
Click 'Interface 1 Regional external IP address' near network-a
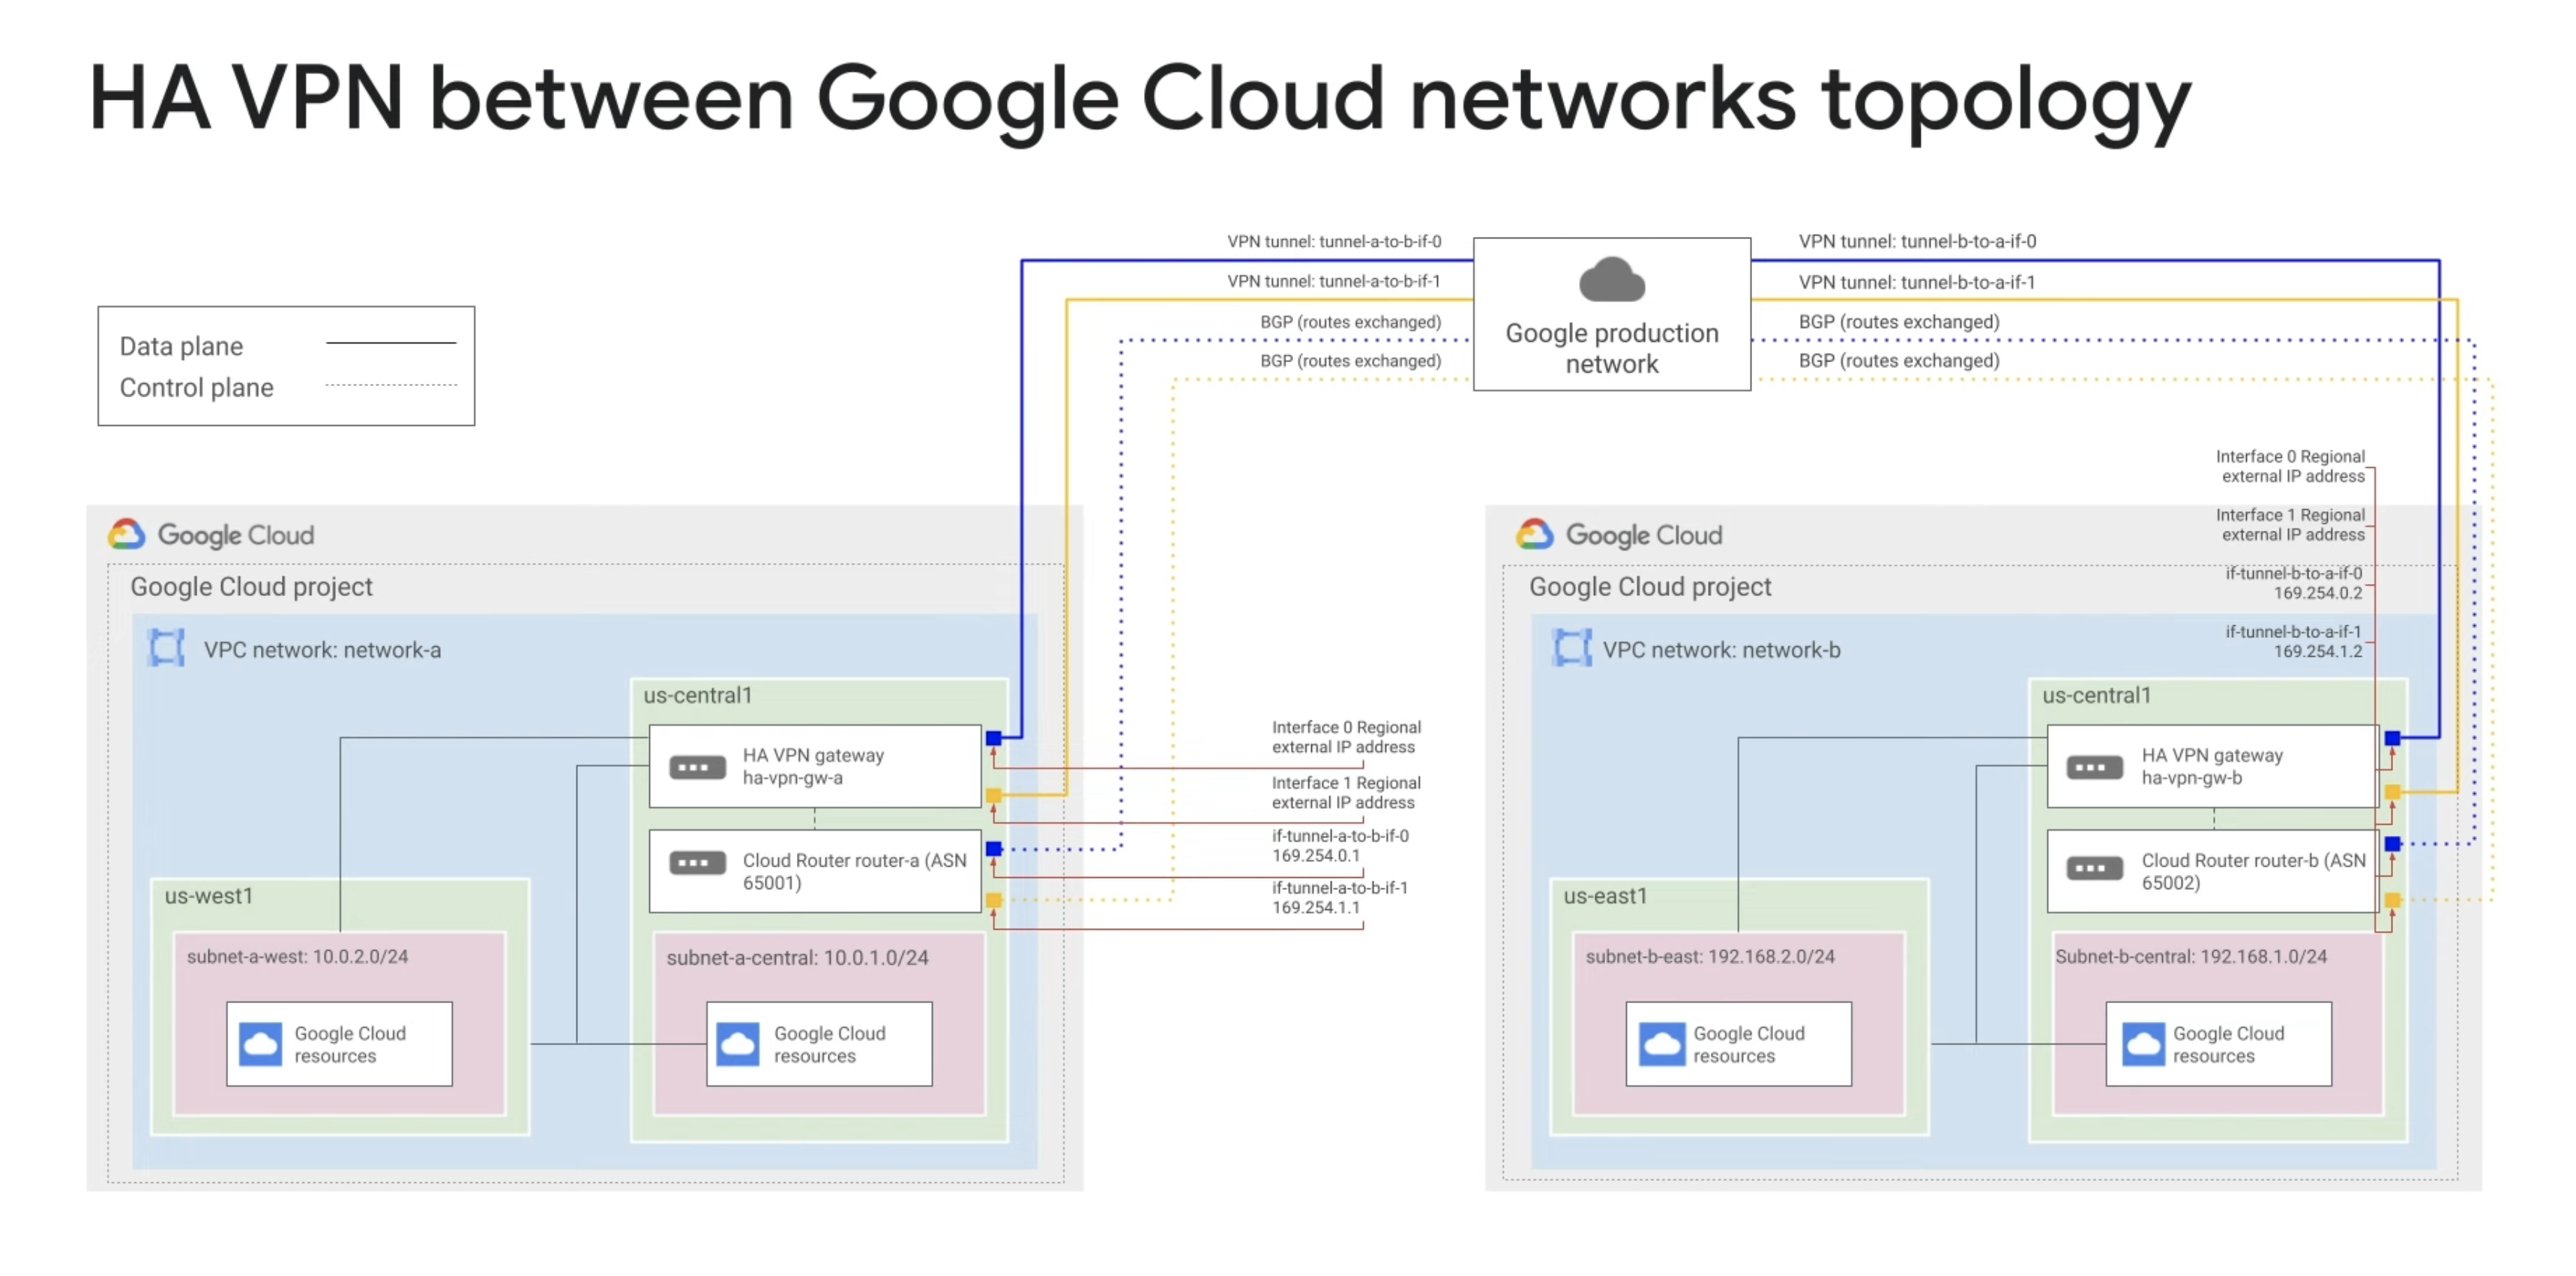click(x=1346, y=792)
